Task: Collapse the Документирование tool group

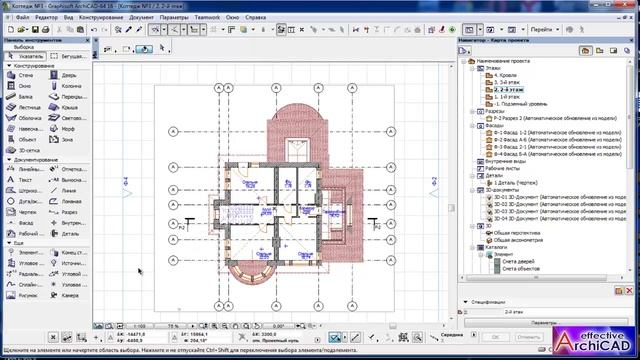Action: [x=9, y=160]
